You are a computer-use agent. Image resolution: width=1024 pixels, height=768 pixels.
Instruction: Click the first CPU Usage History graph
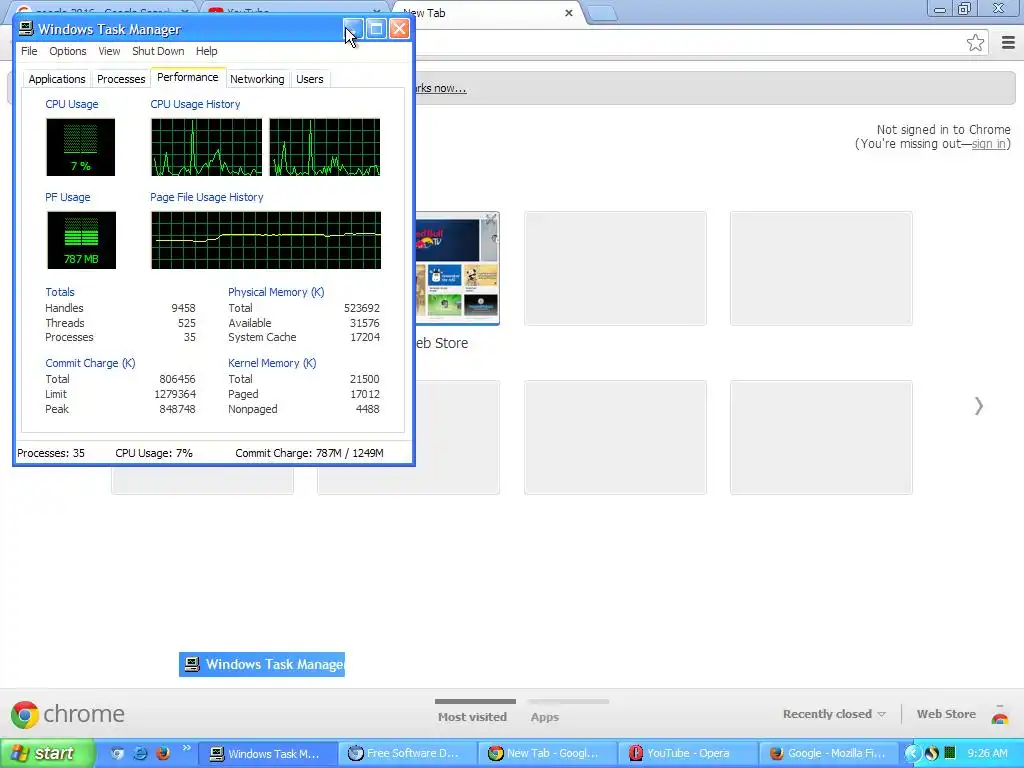[206, 147]
